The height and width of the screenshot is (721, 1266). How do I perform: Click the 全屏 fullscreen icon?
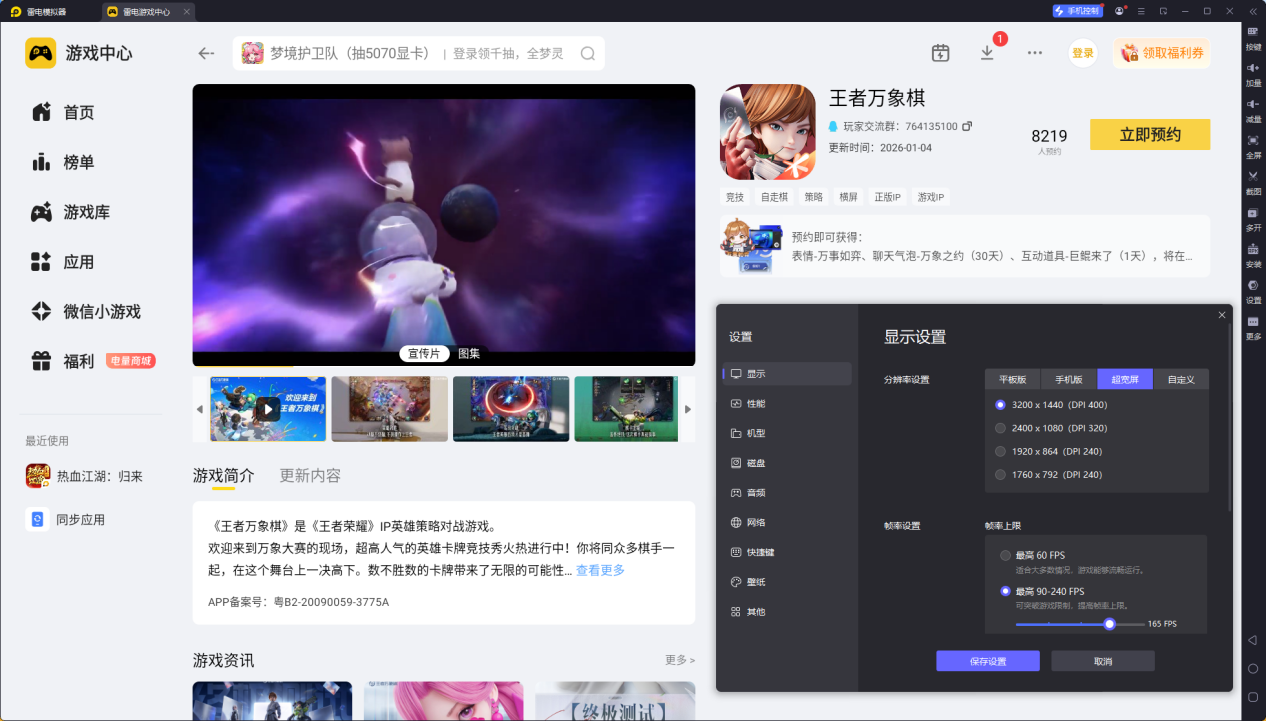1253,146
